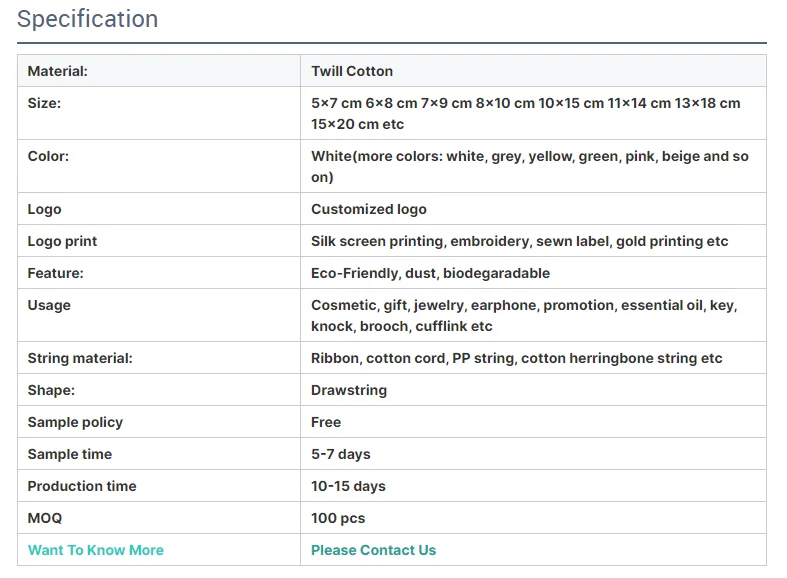Click the "Eco-Friendly, dust, biodegaradable" feature text
Viewport: 787px width, 578px height.
[430, 273]
